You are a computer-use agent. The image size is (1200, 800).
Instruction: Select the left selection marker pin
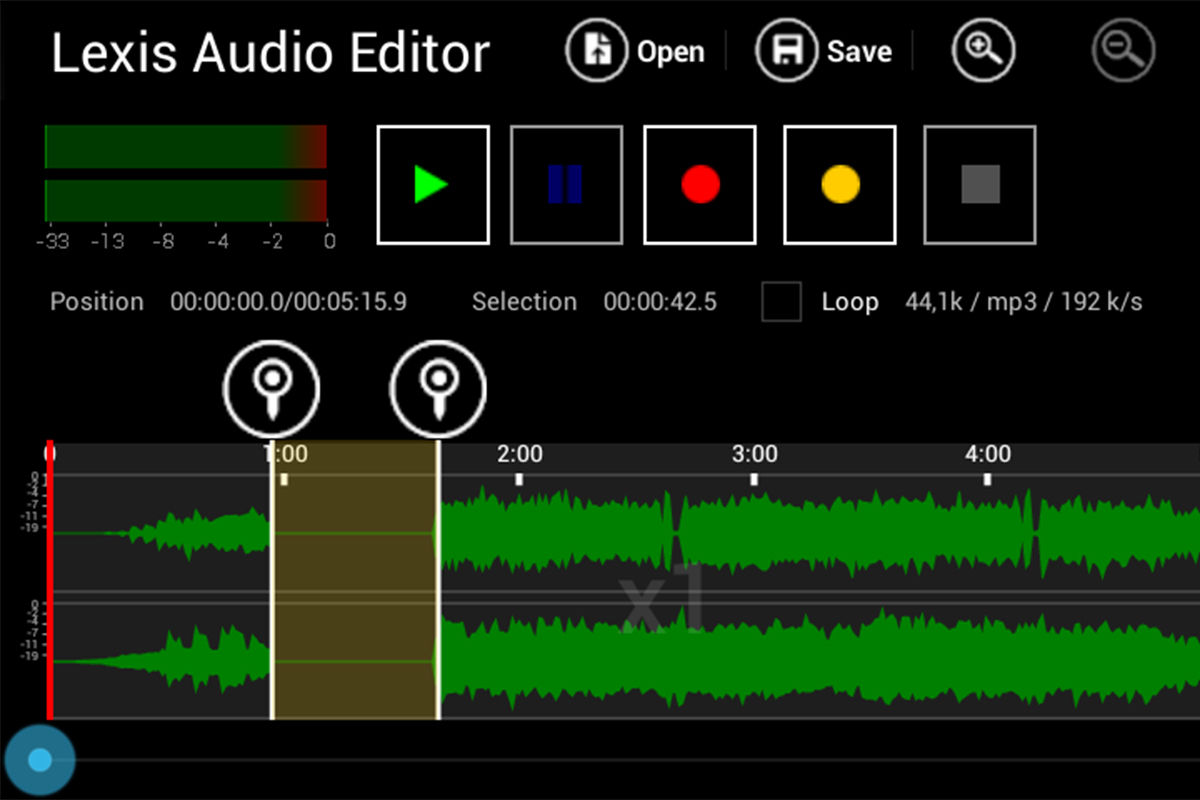click(272, 387)
